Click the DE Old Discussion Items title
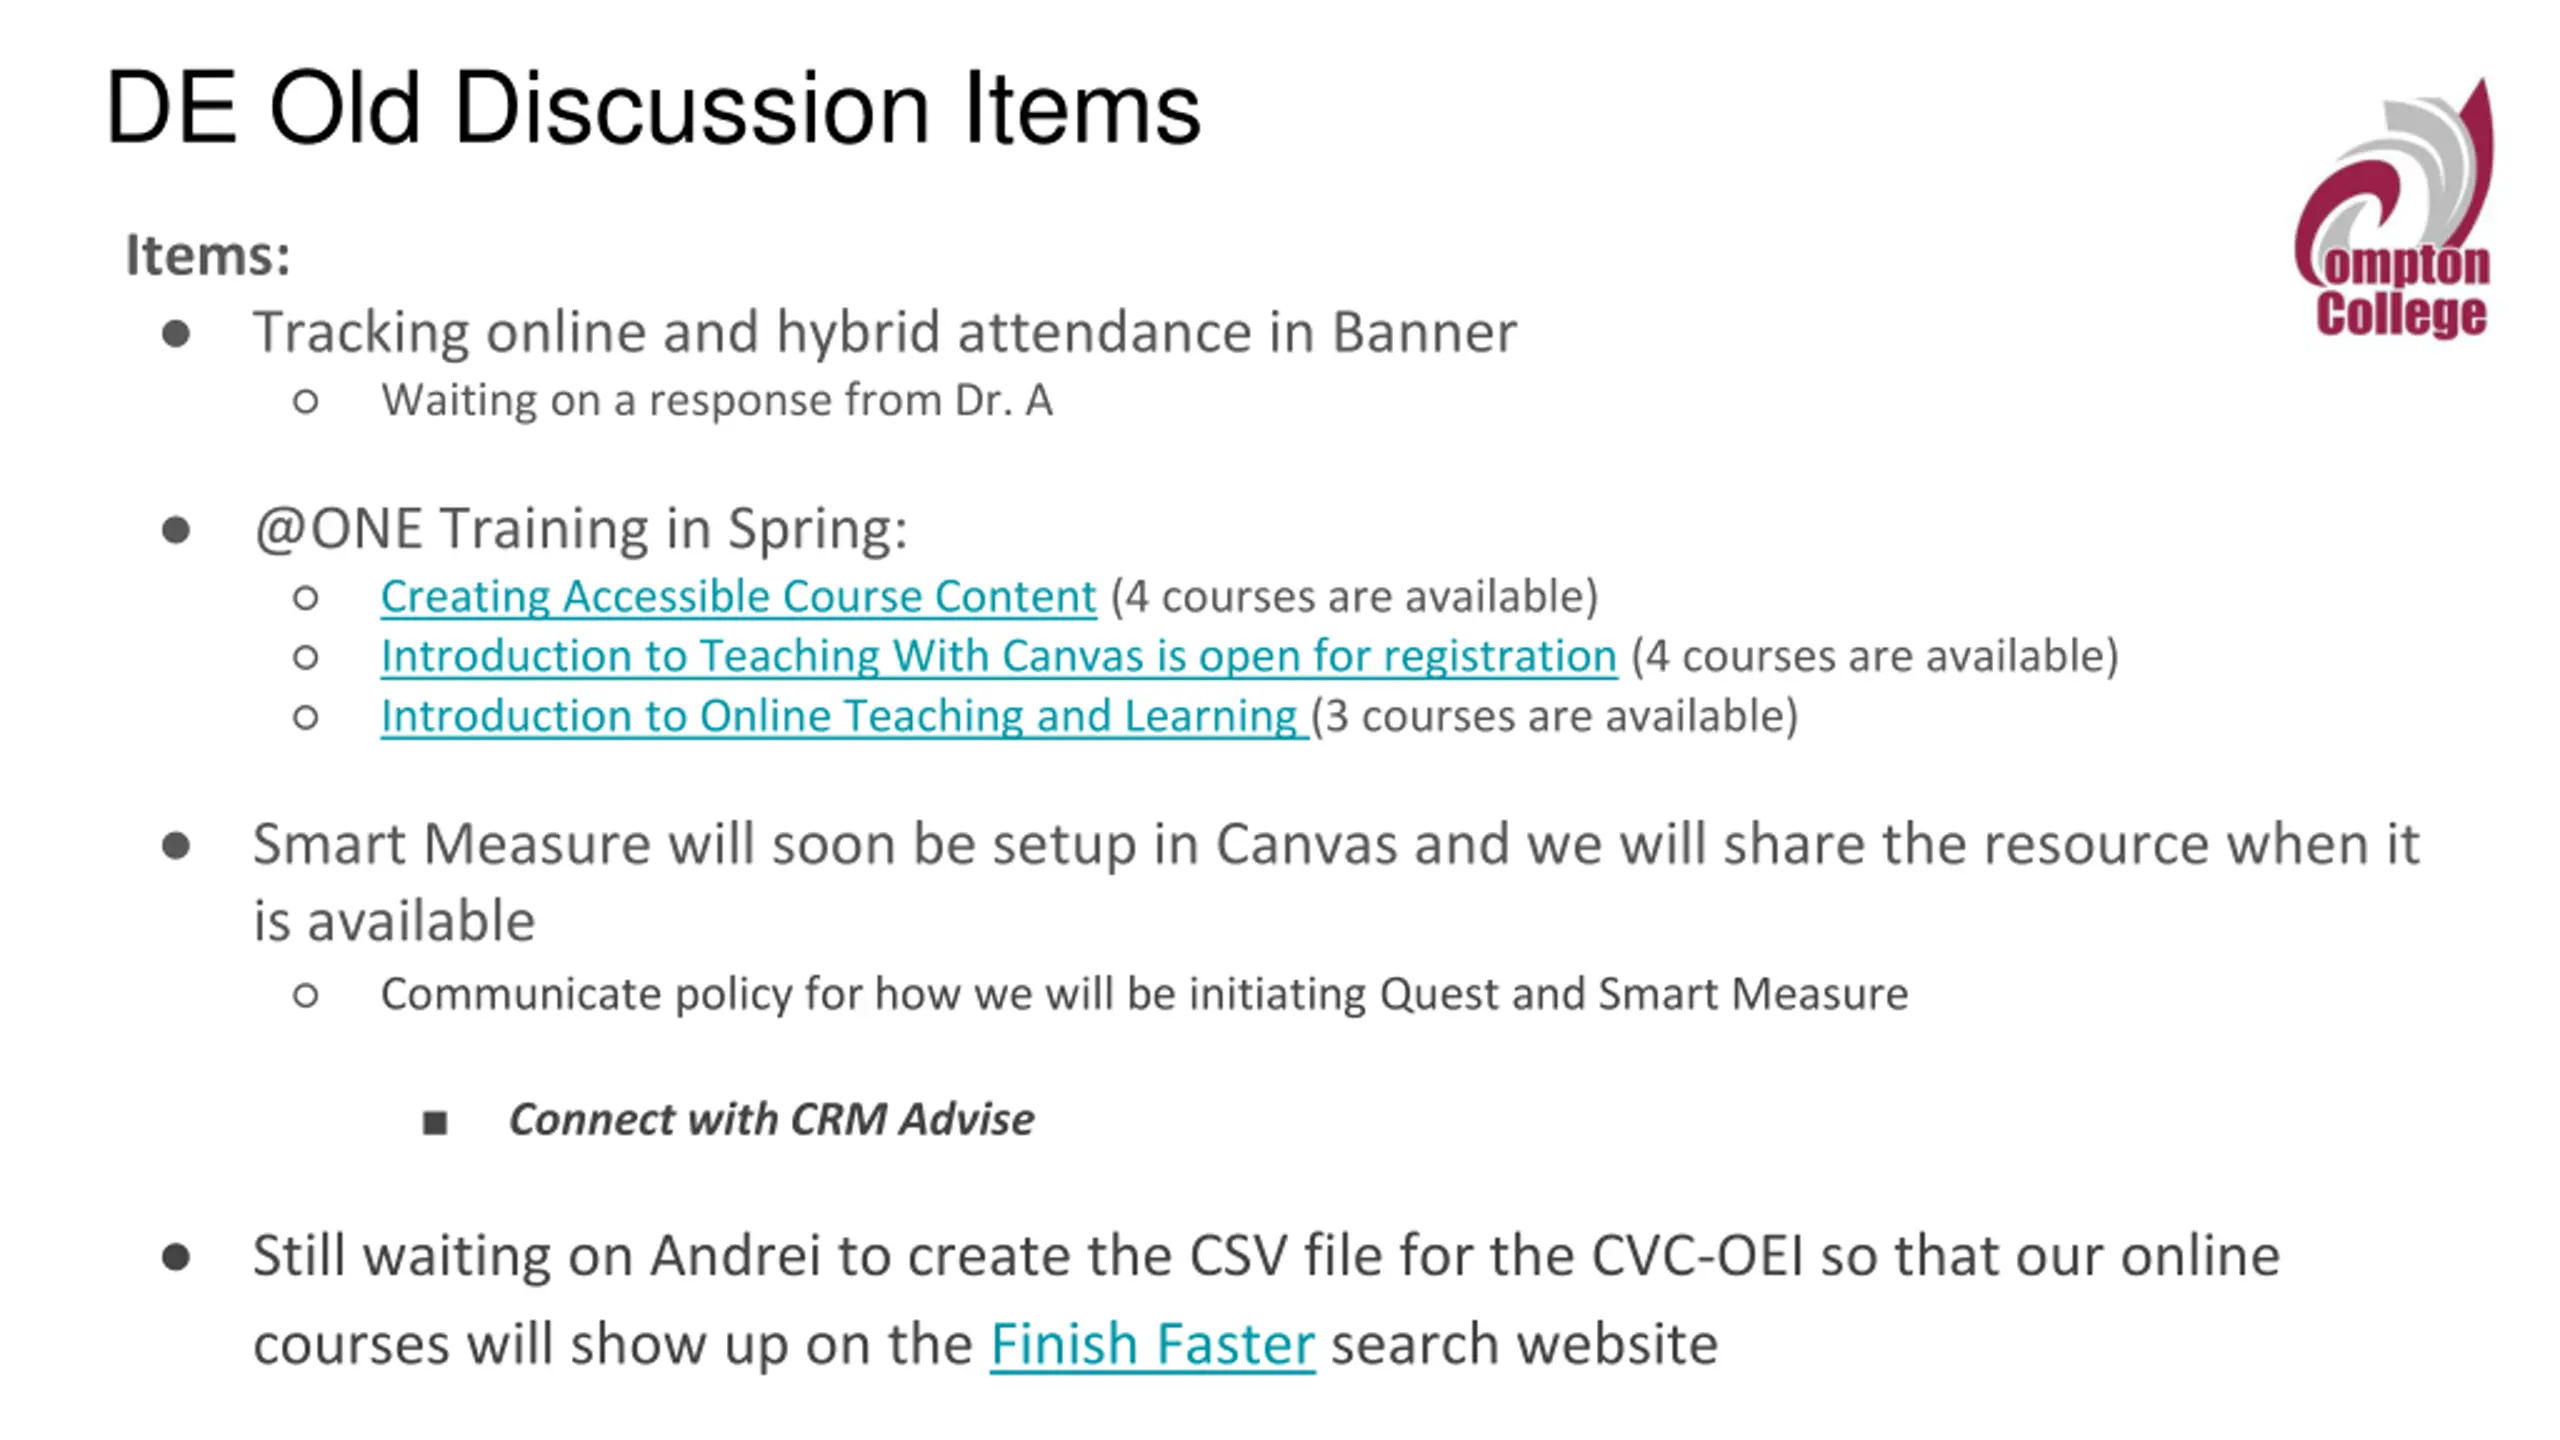The height and width of the screenshot is (1440, 2560). [652, 108]
